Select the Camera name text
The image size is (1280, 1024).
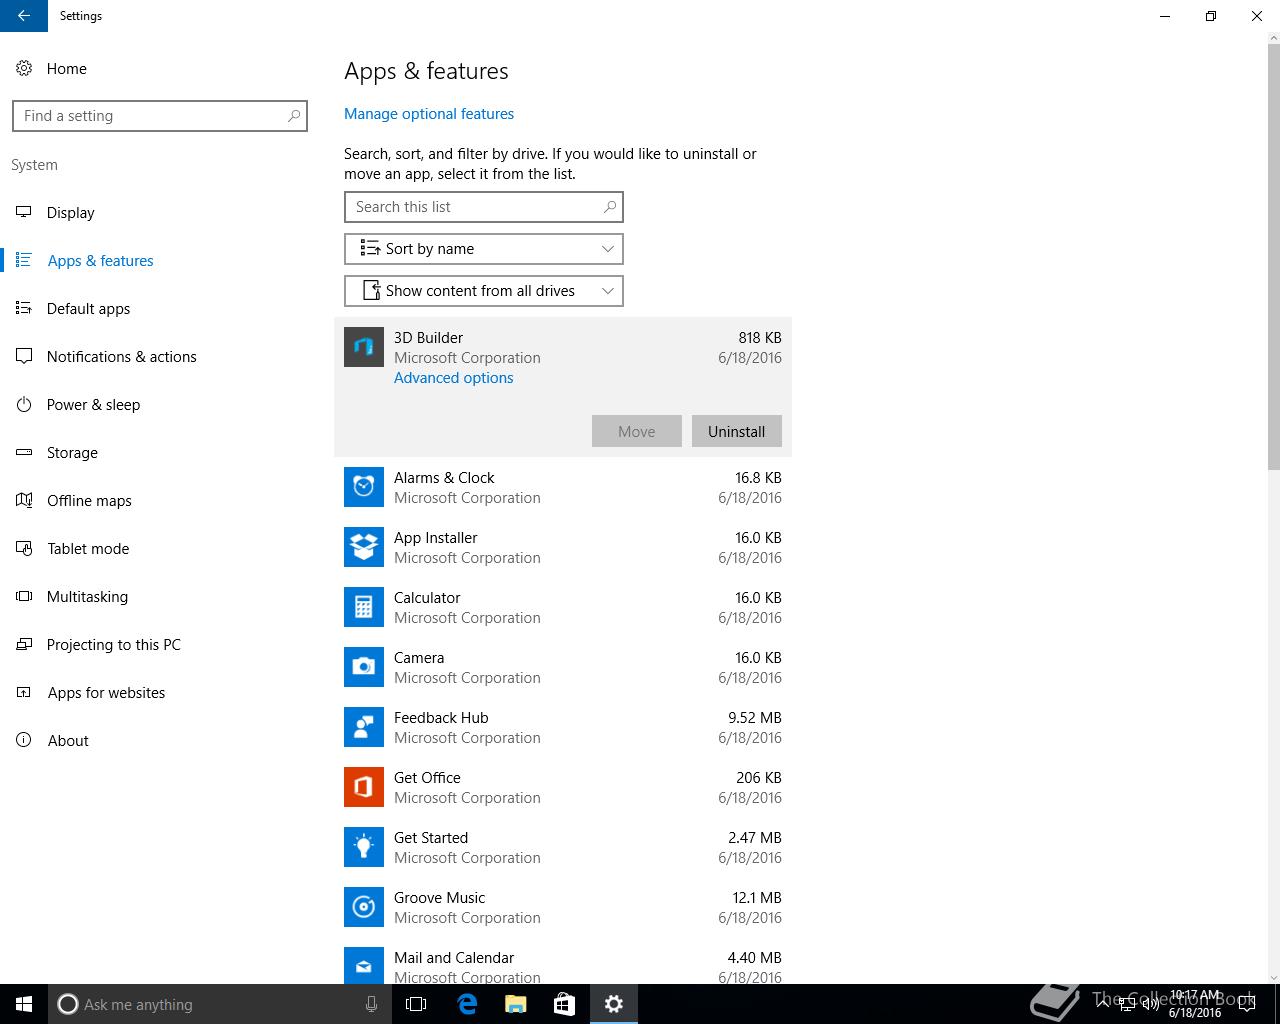419,658
